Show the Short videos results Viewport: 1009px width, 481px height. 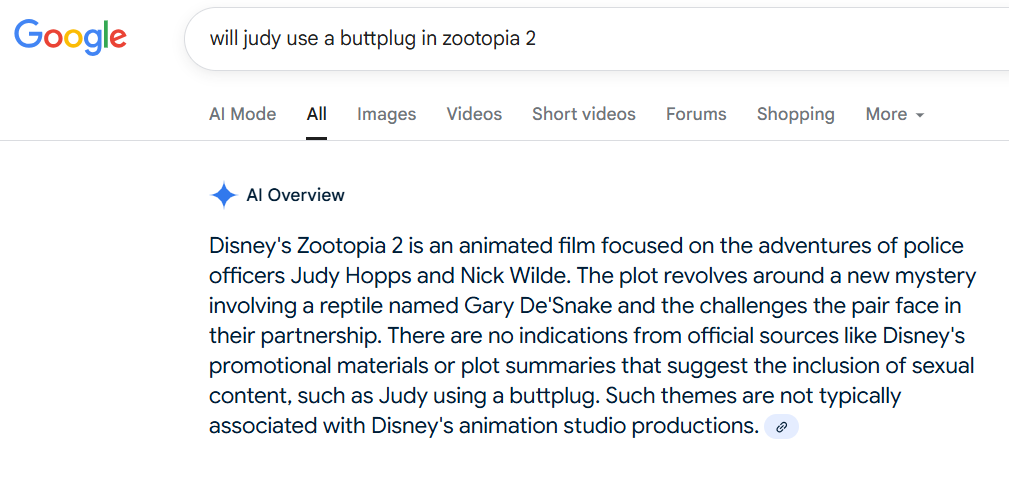[x=584, y=114]
